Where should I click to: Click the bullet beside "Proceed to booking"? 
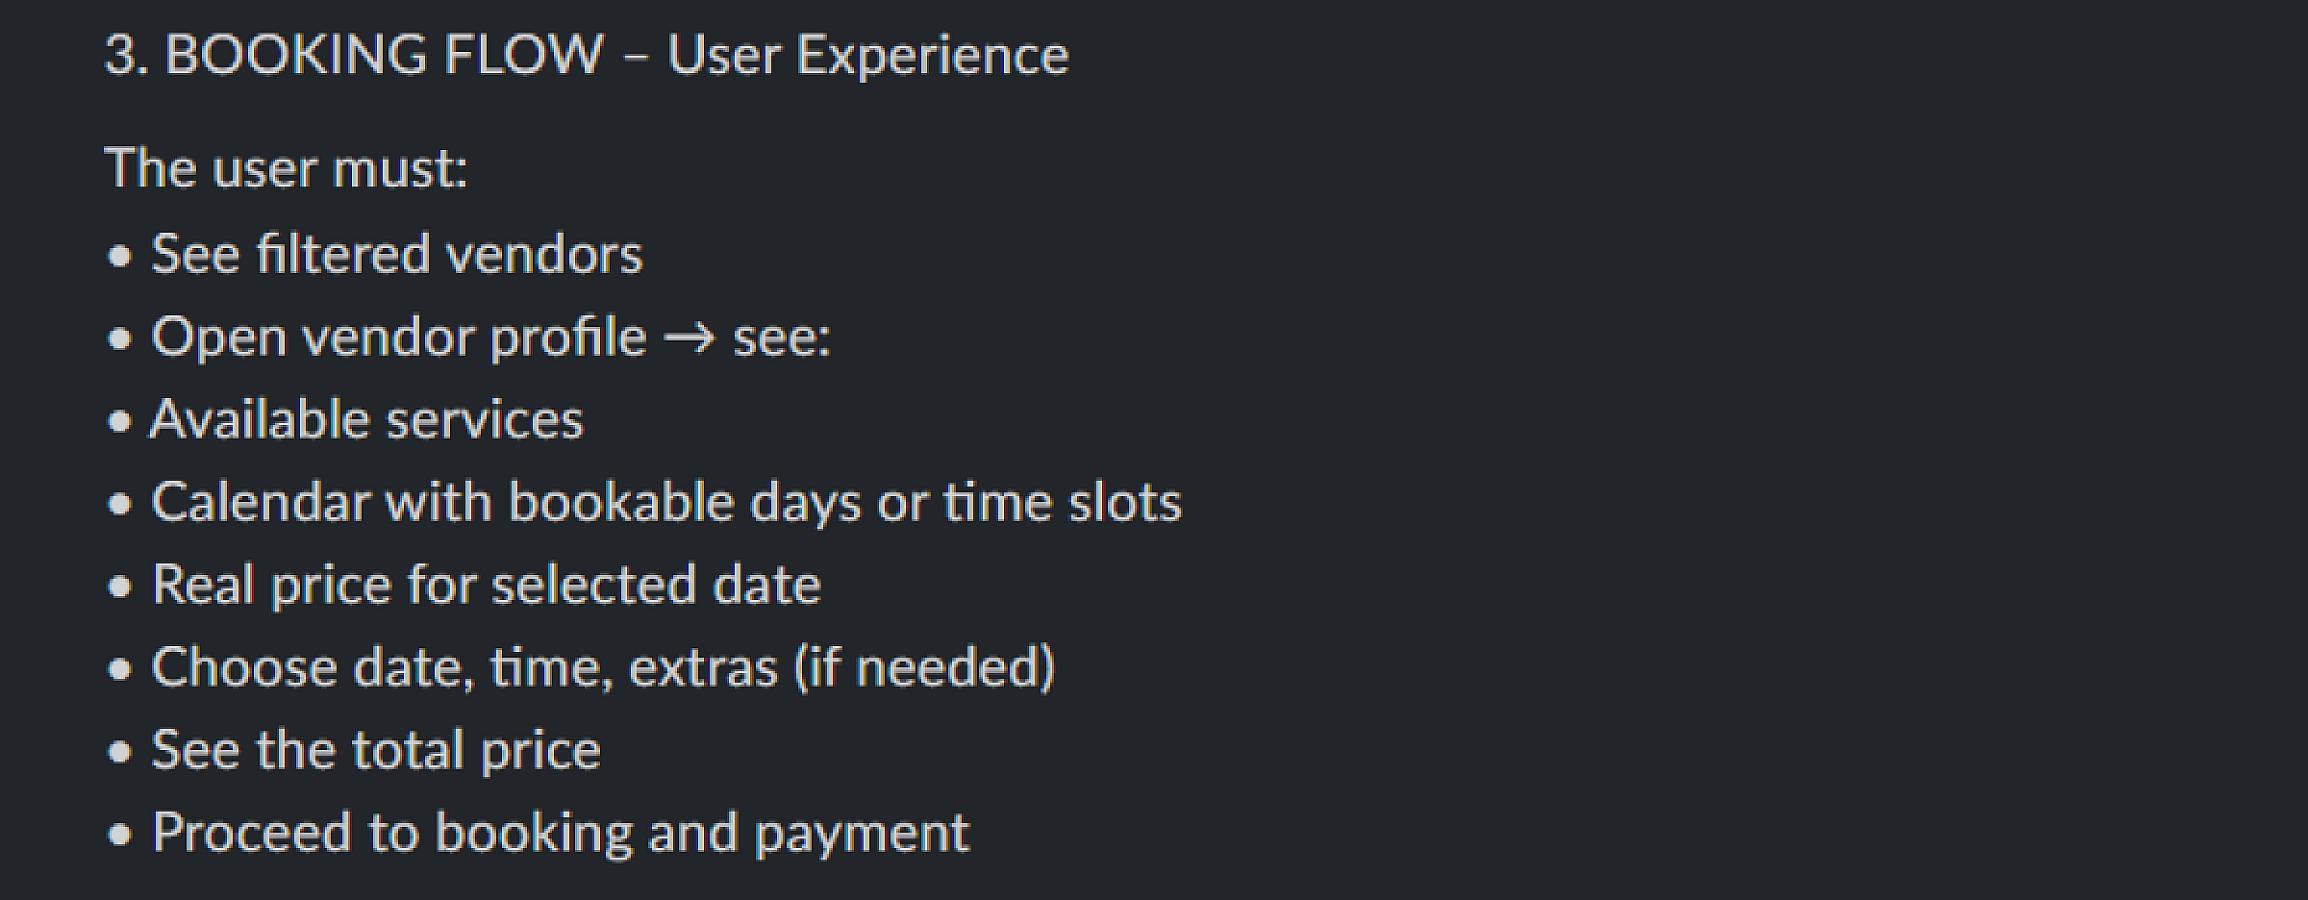pyautogui.click(x=120, y=835)
